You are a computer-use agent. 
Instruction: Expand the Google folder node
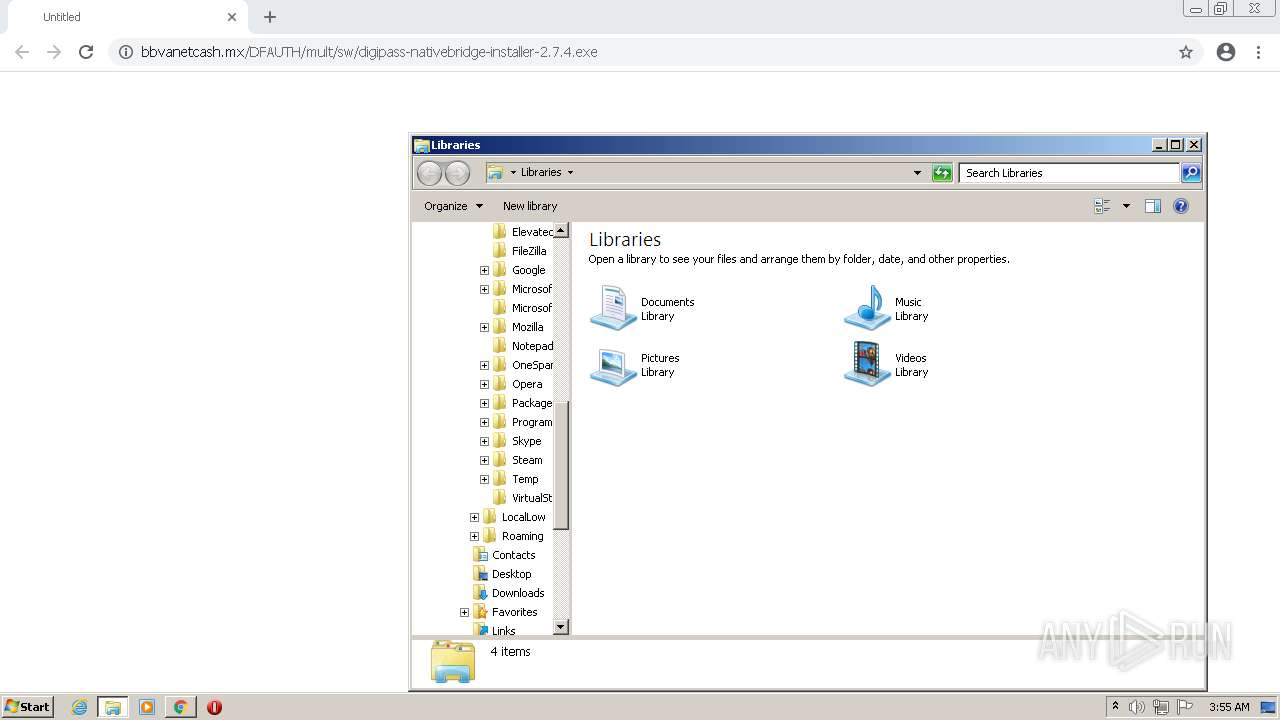[484, 270]
